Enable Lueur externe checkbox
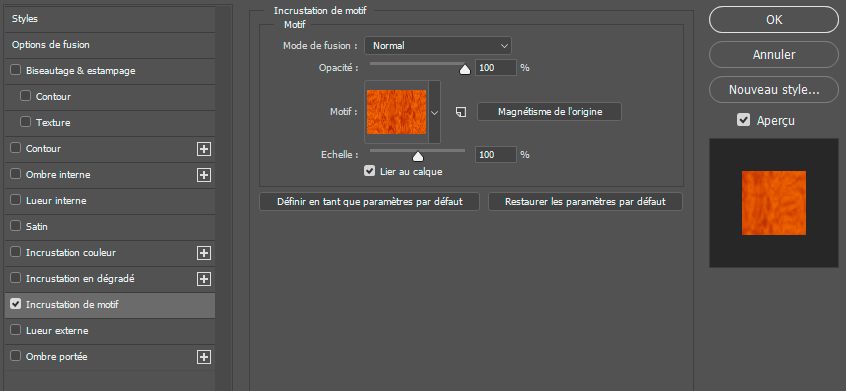Viewport: 846px width, 391px height. [x=15, y=330]
